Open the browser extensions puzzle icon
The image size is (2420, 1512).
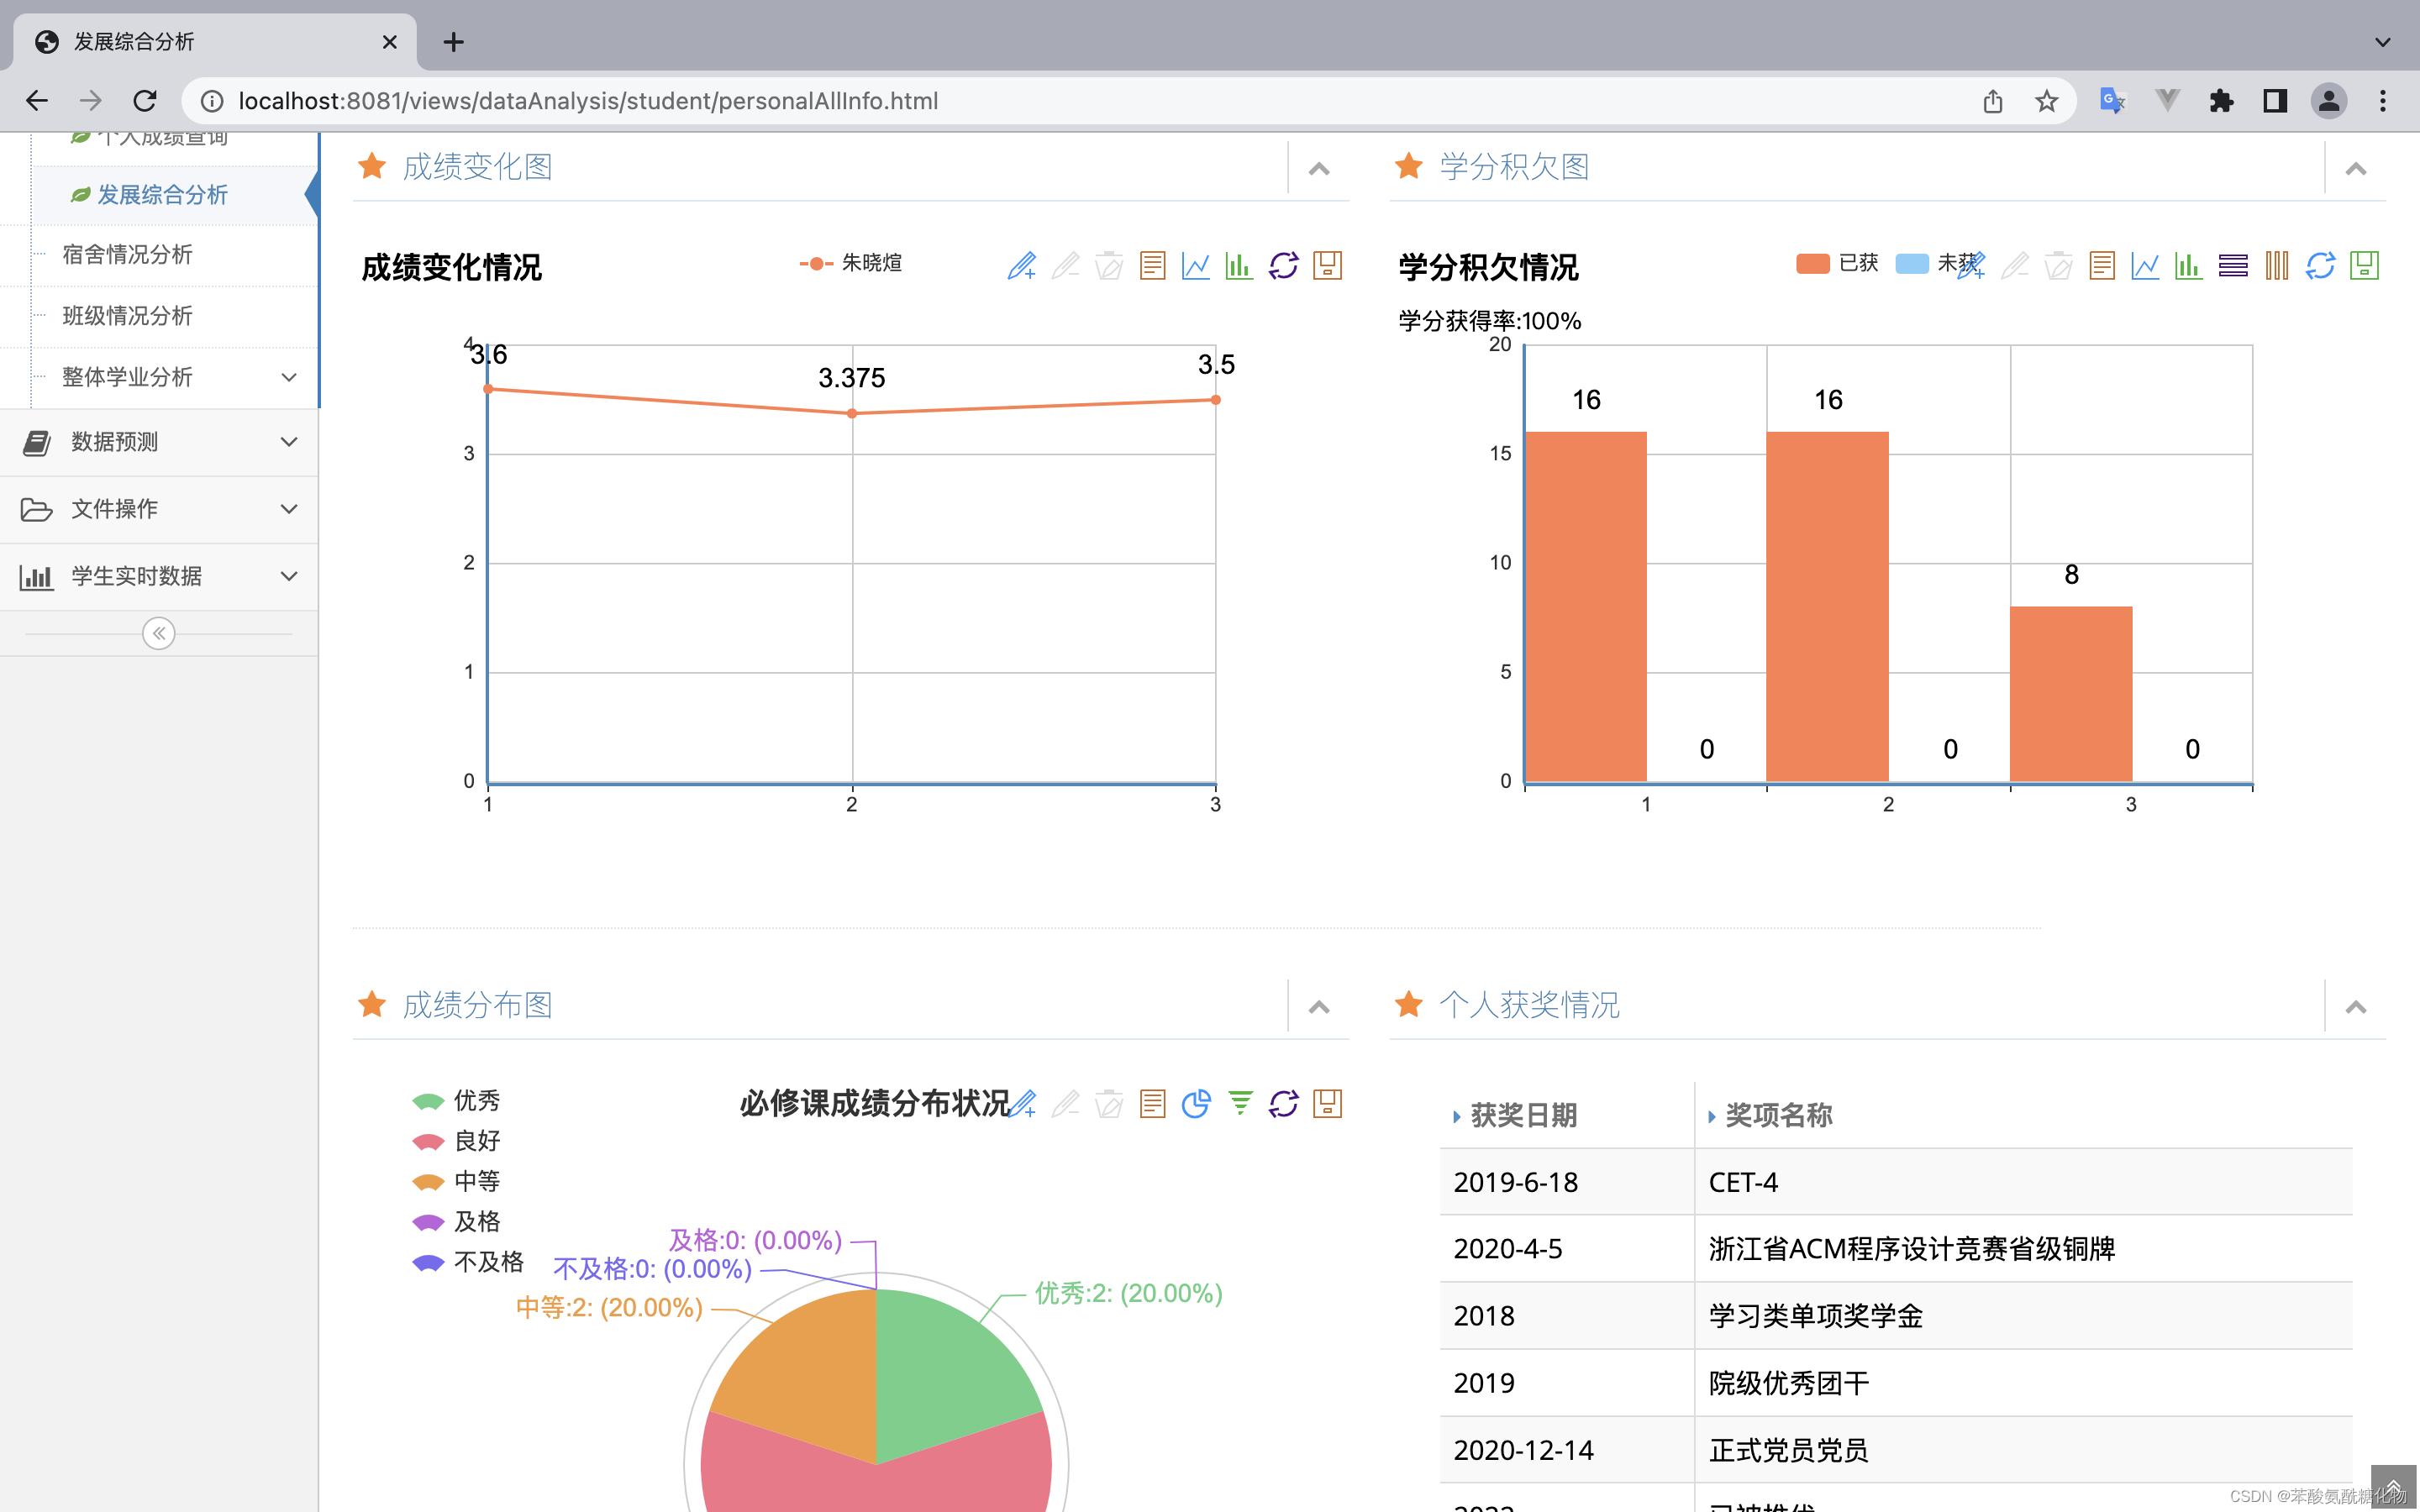(x=2221, y=101)
